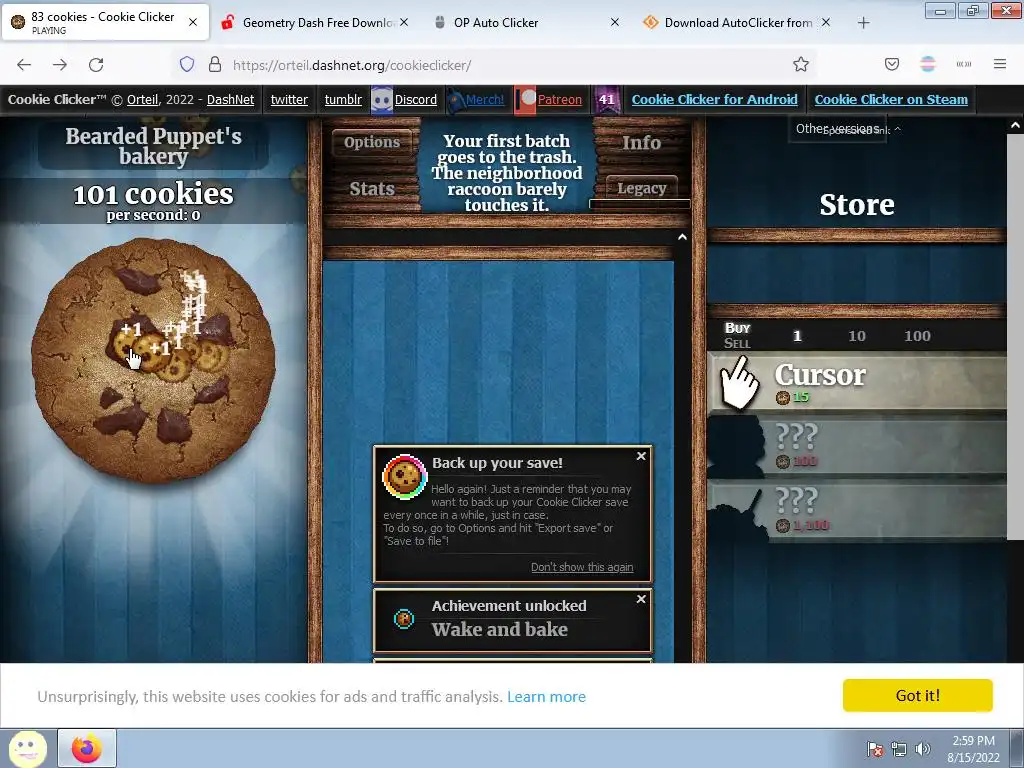Open the Patreon link
This screenshot has height=768, width=1024.
[x=560, y=99]
